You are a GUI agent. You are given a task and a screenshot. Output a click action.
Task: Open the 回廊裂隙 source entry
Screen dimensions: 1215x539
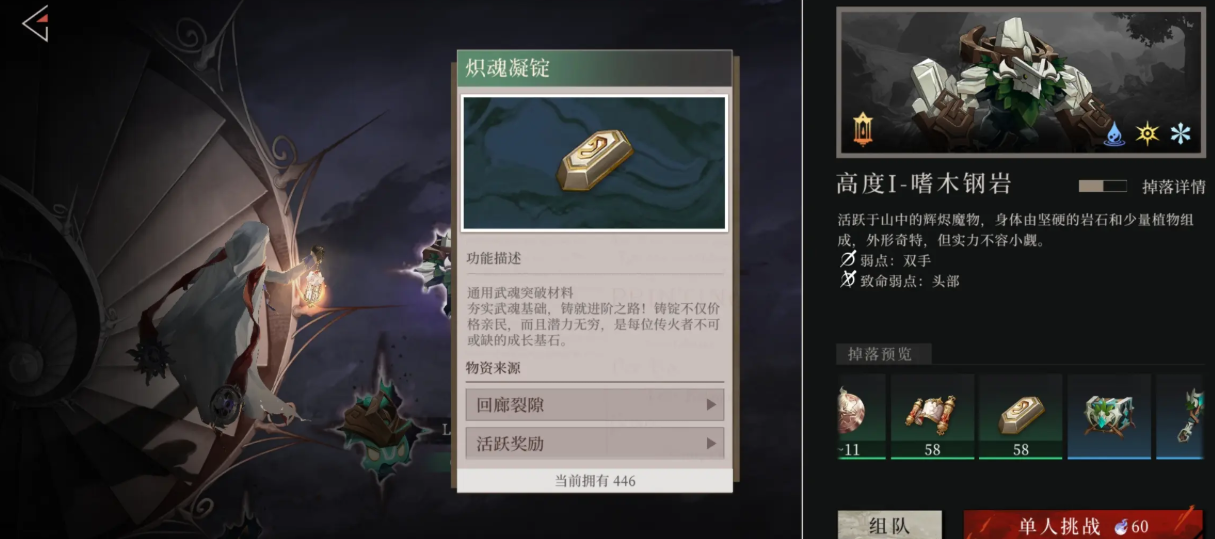coord(595,405)
